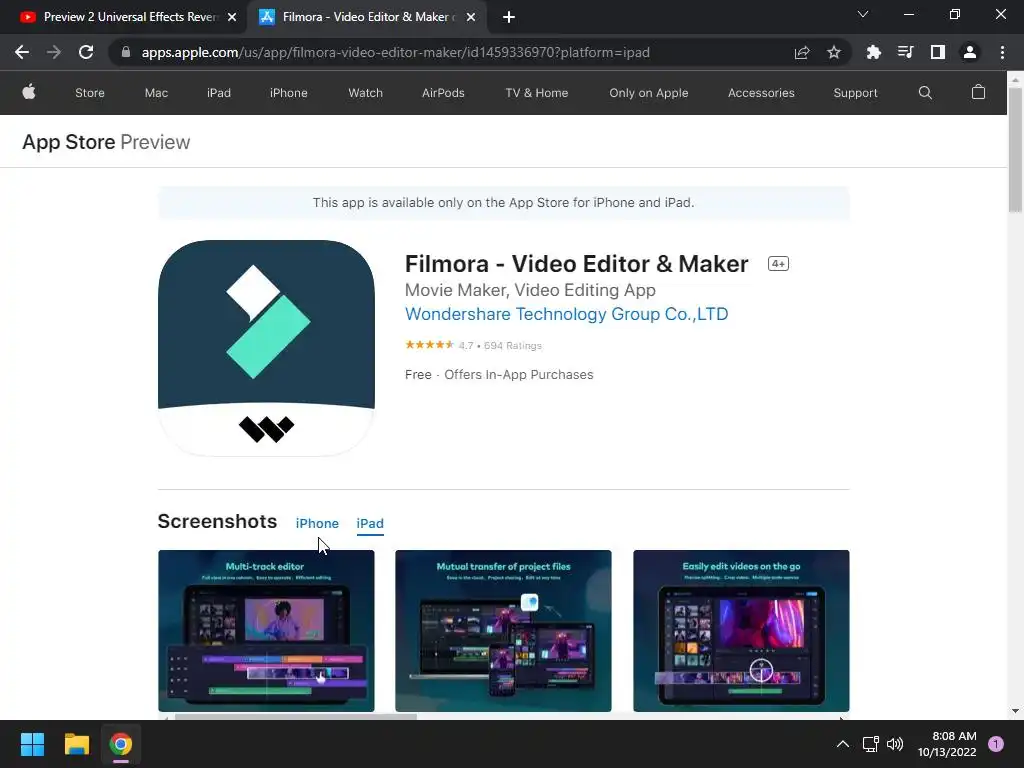The height and width of the screenshot is (768, 1024).
Task: Bookmark this page with the star icon
Action: point(833,52)
